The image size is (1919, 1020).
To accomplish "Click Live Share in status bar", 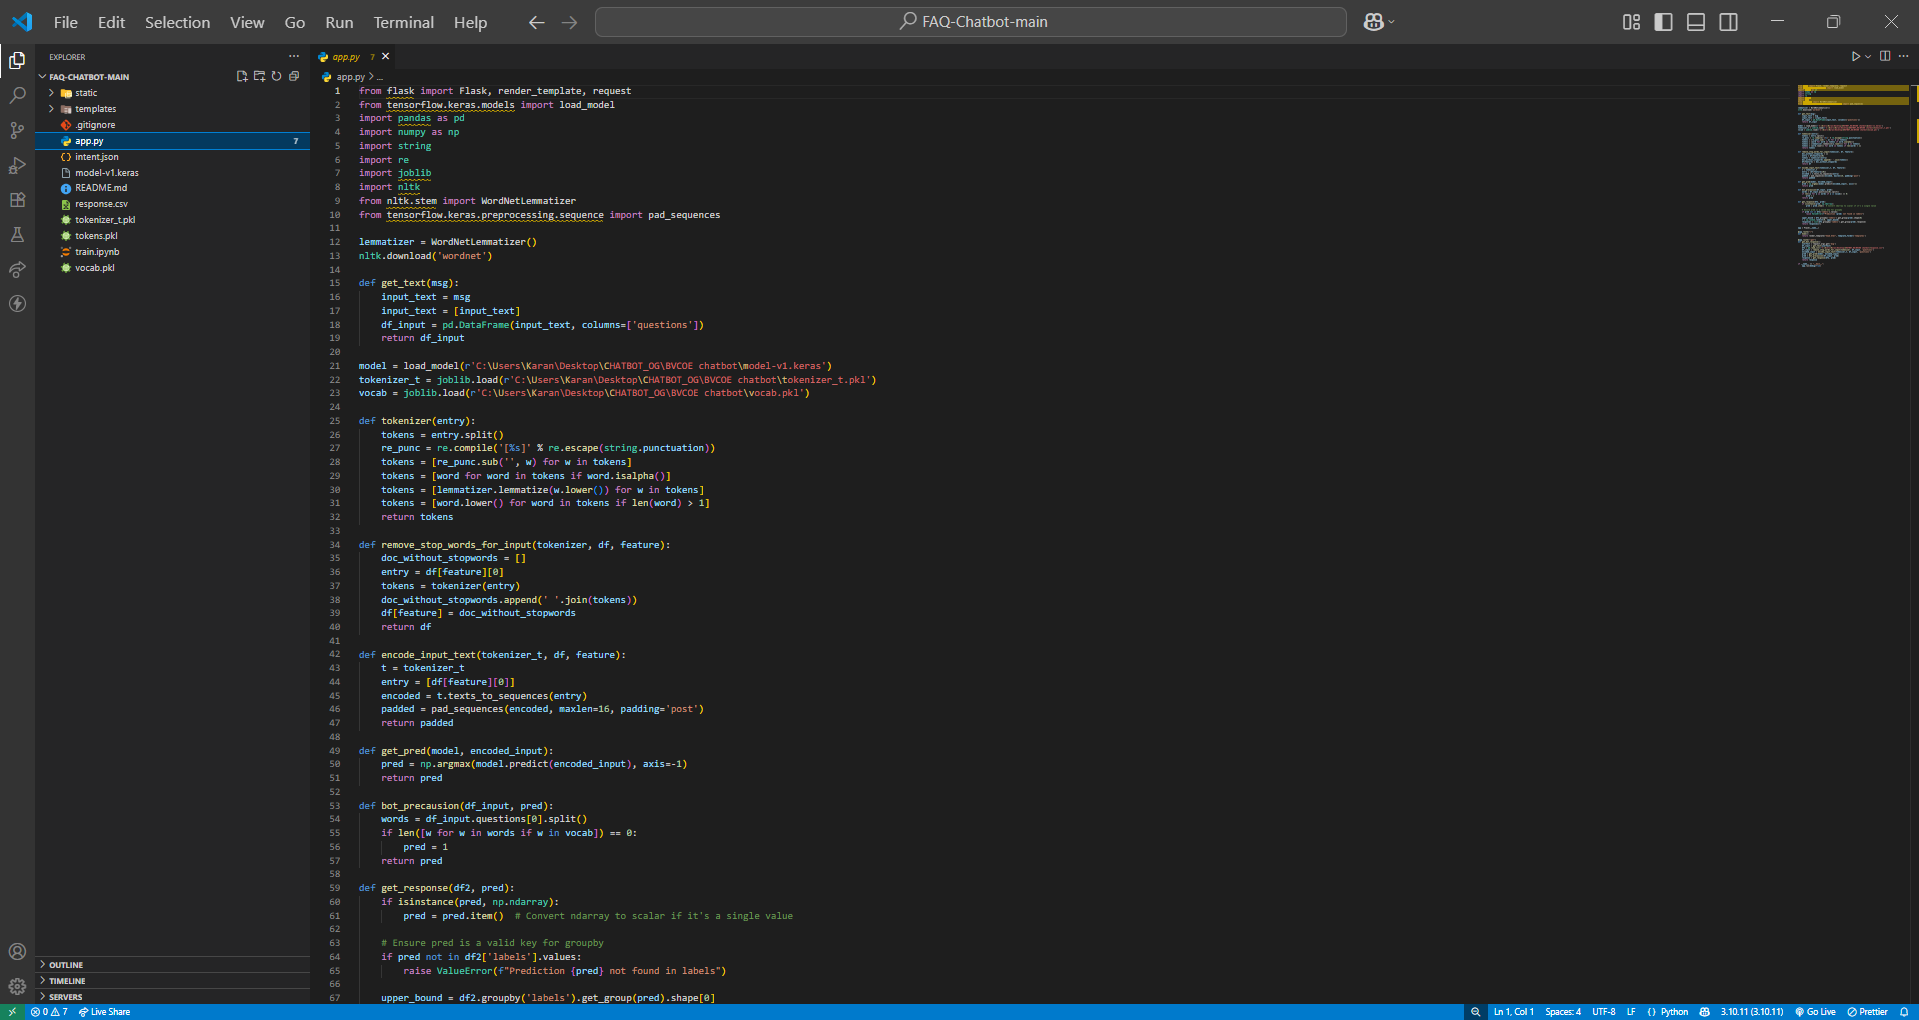I will 105,1012.
